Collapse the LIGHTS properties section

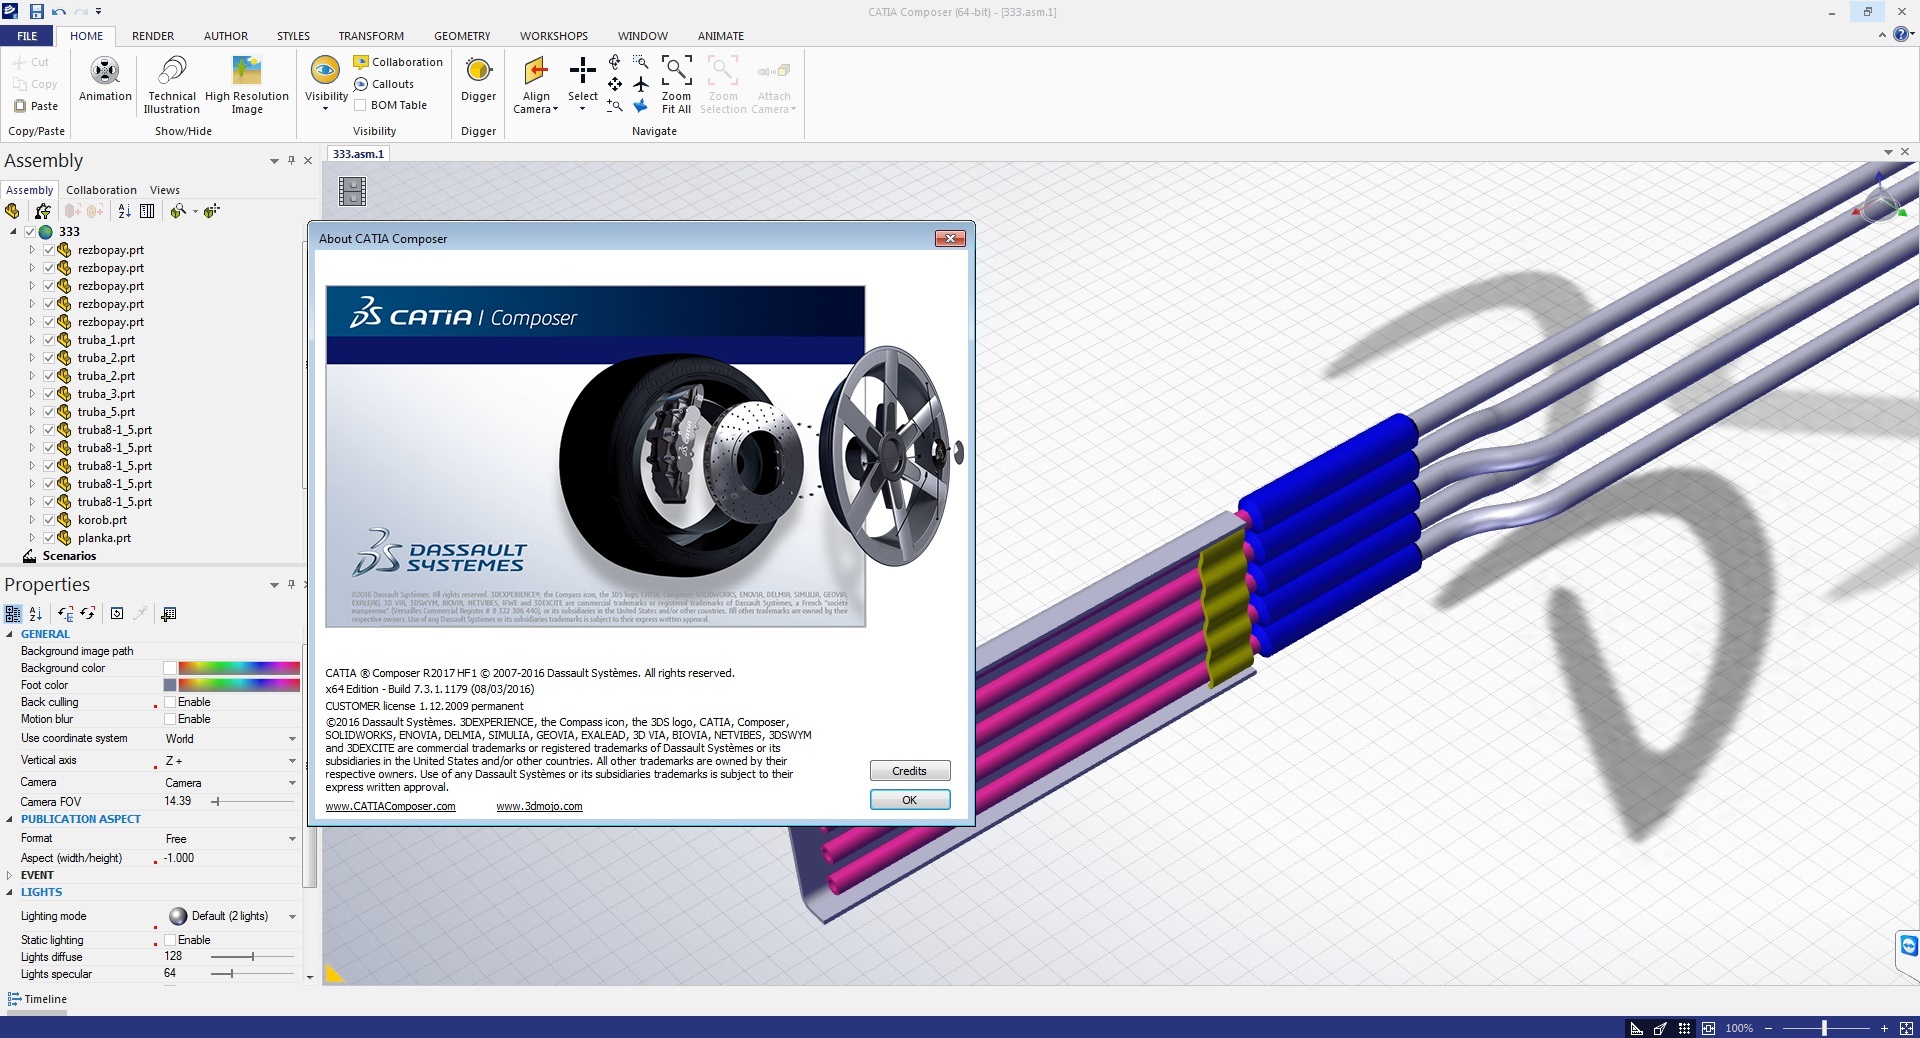coord(10,892)
